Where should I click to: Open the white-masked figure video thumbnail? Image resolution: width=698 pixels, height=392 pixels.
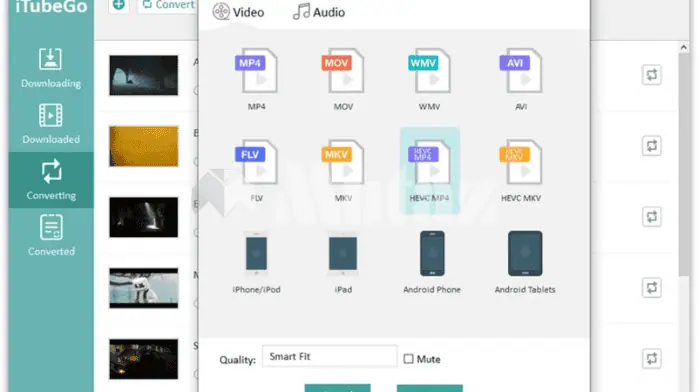point(144,288)
